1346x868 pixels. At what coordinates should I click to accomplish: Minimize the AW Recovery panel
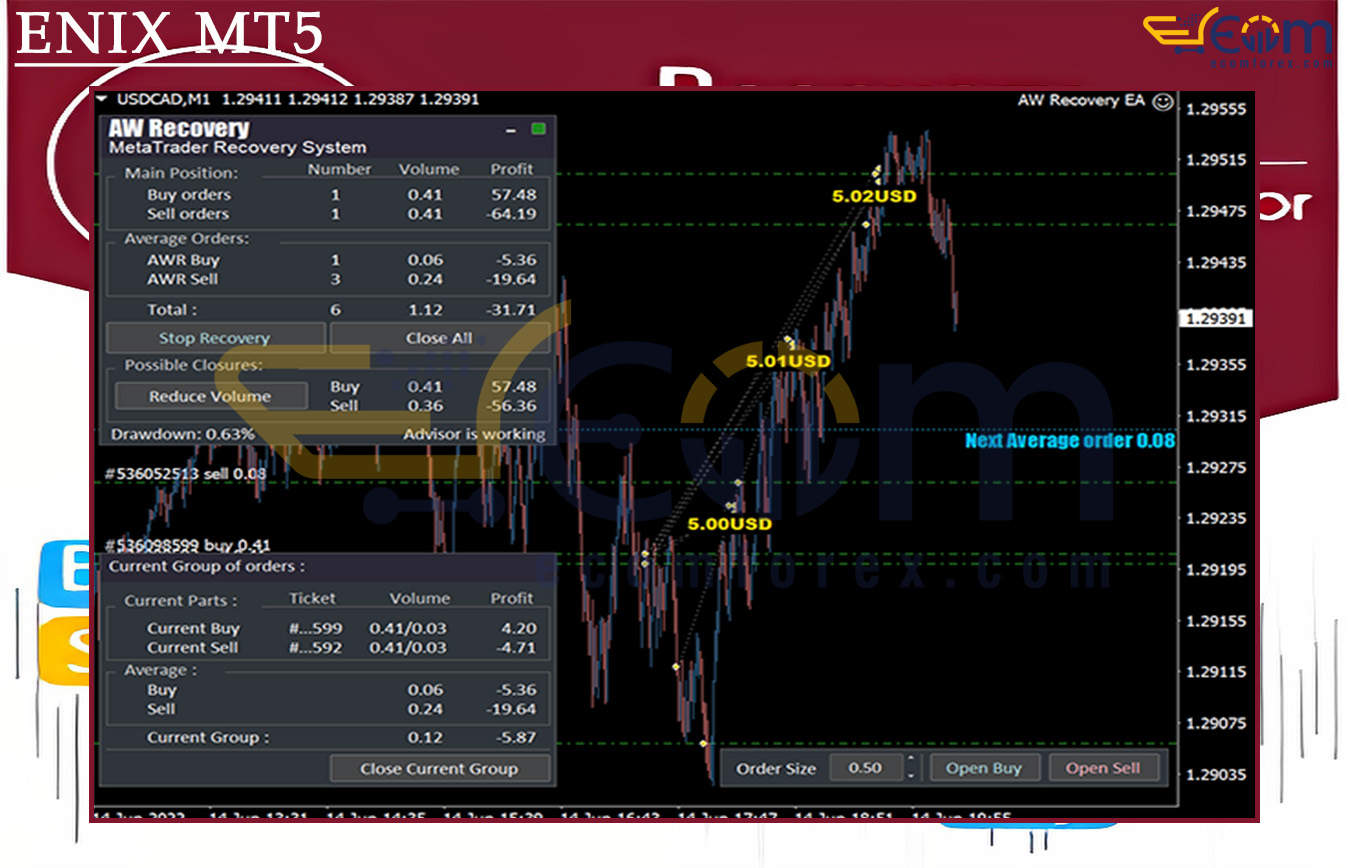(511, 130)
